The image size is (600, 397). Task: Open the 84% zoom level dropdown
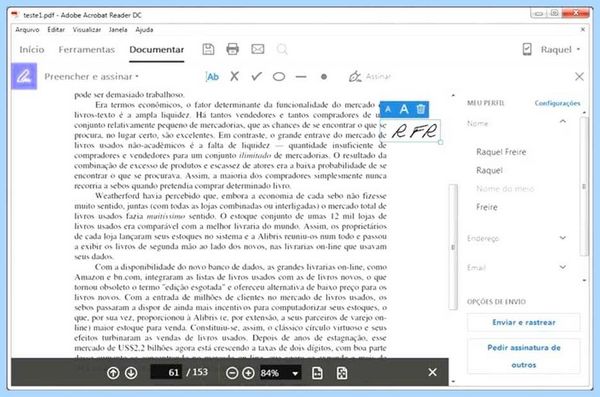pyautogui.click(x=295, y=373)
